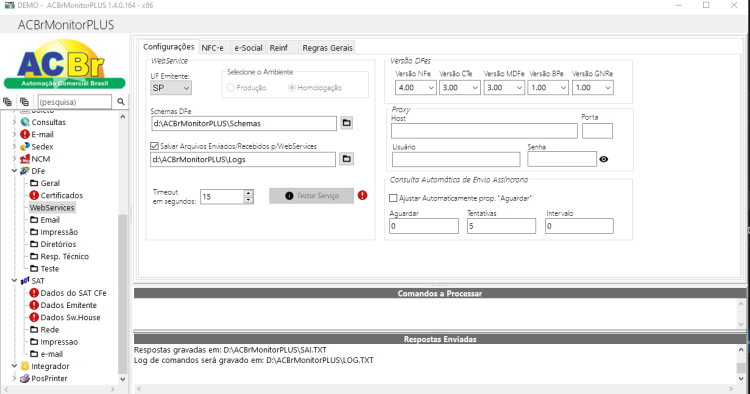Switch to e-Social tab
Screen dimensions: 750x394
coord(248,48)
